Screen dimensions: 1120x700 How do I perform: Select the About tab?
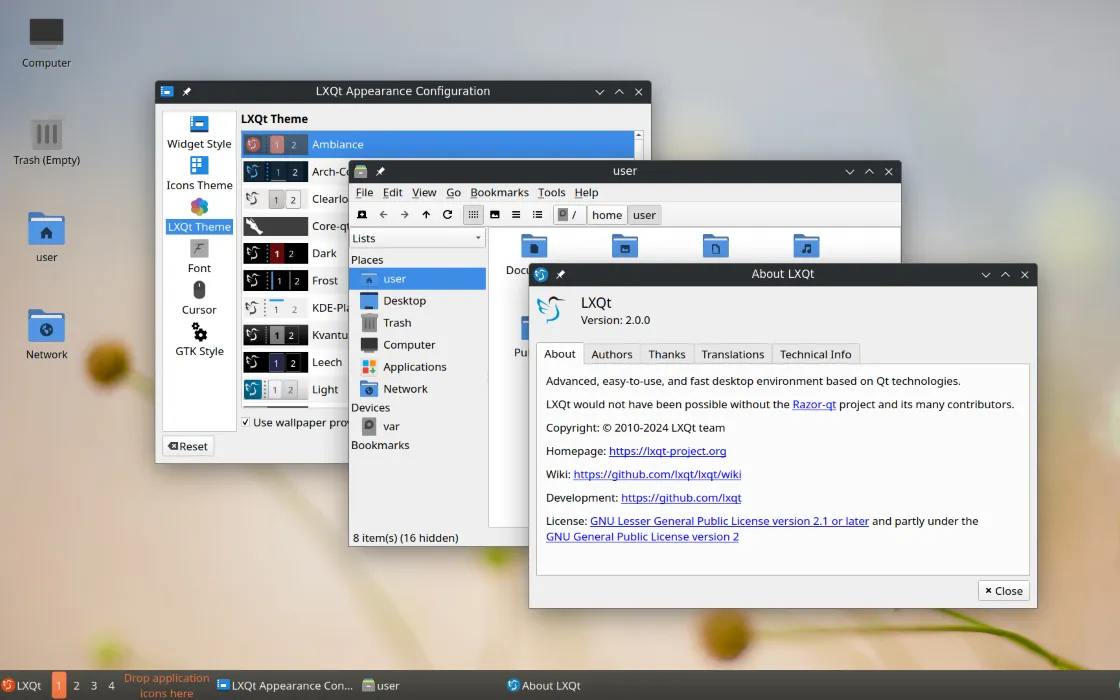tap(559, 354)
